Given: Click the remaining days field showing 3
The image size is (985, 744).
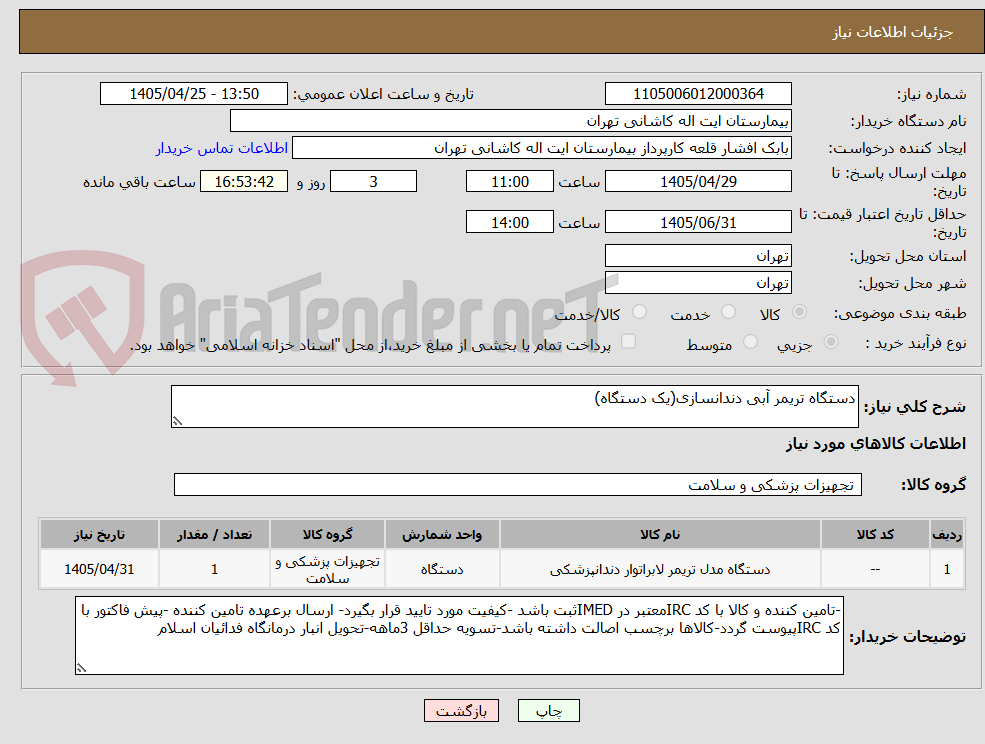Looking at the screenshot, I should tap(373, 182).
